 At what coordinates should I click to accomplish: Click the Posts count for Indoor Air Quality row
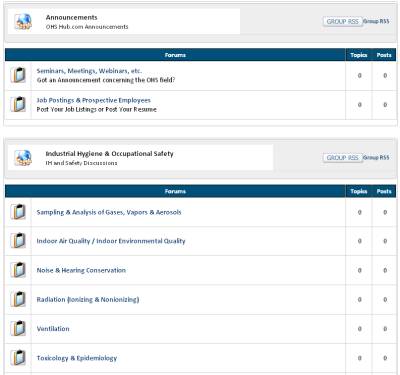point(385,241)
